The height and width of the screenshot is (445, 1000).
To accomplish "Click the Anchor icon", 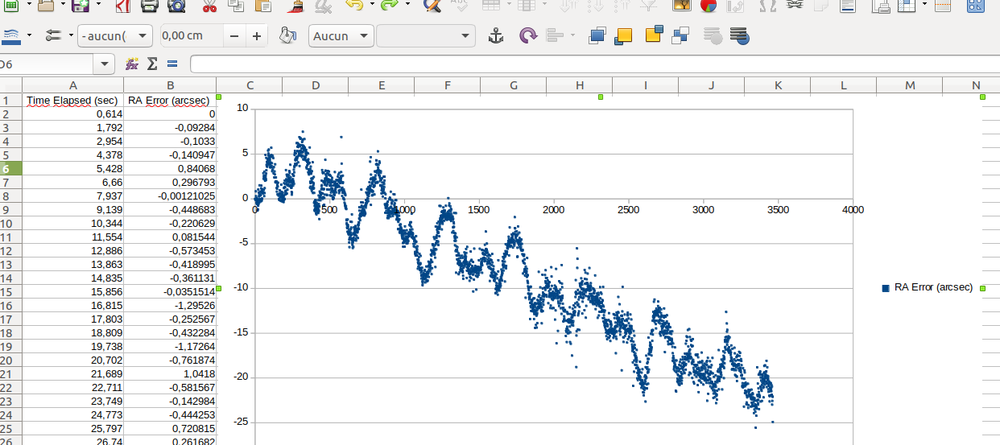I will pyautogui.click(x=496, y=36).
